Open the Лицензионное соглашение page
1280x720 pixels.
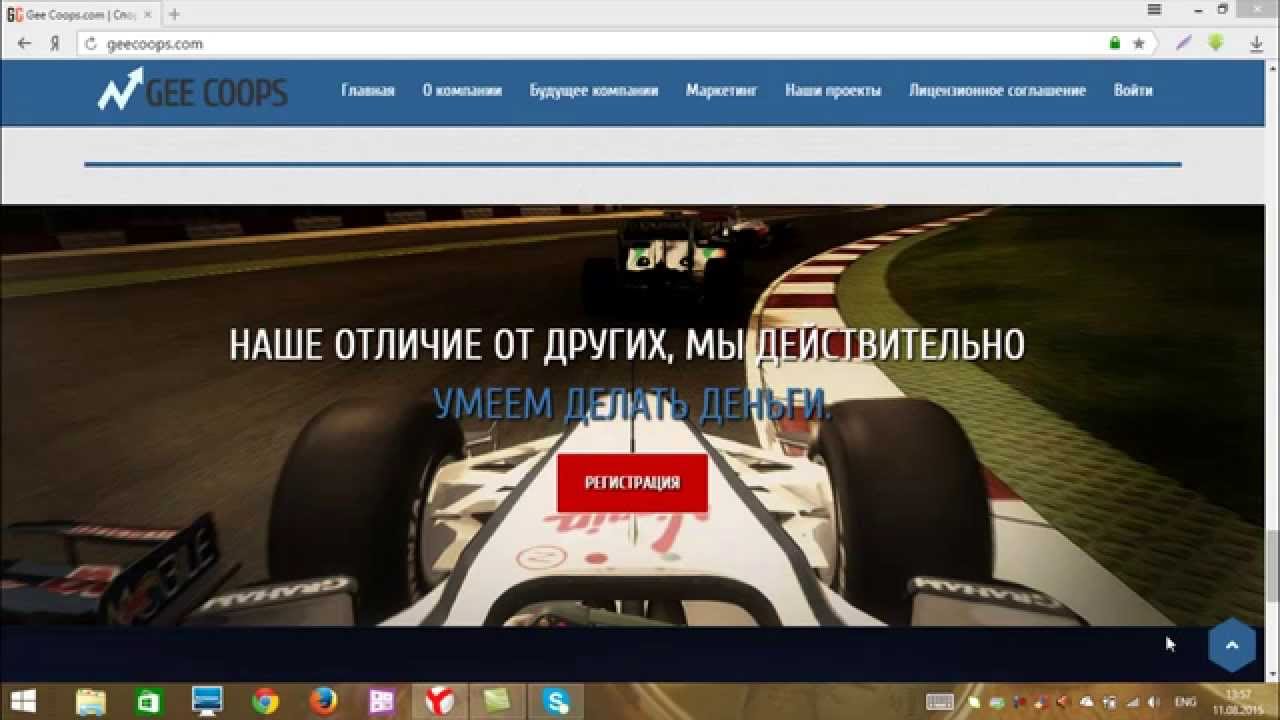(x=997, y=90)
